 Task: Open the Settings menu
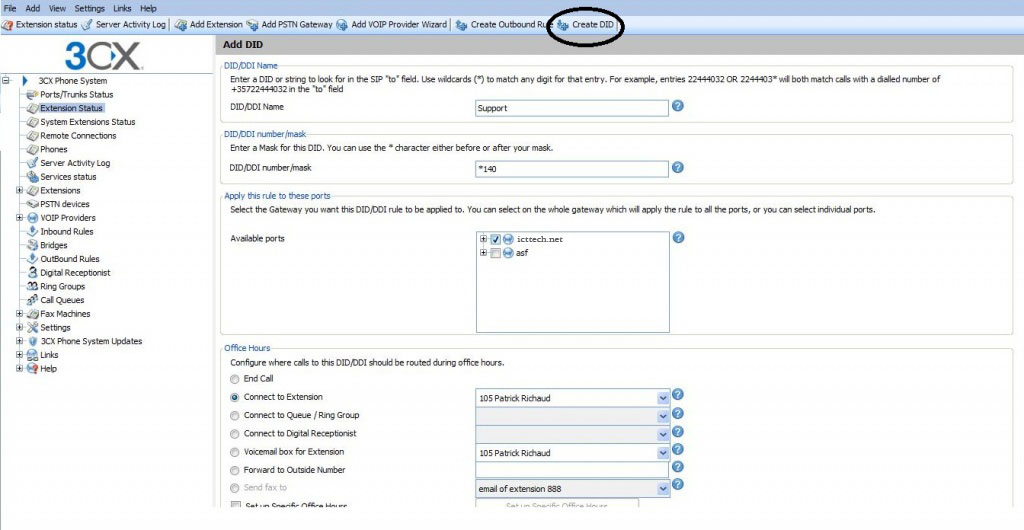[x=89, y=8]
